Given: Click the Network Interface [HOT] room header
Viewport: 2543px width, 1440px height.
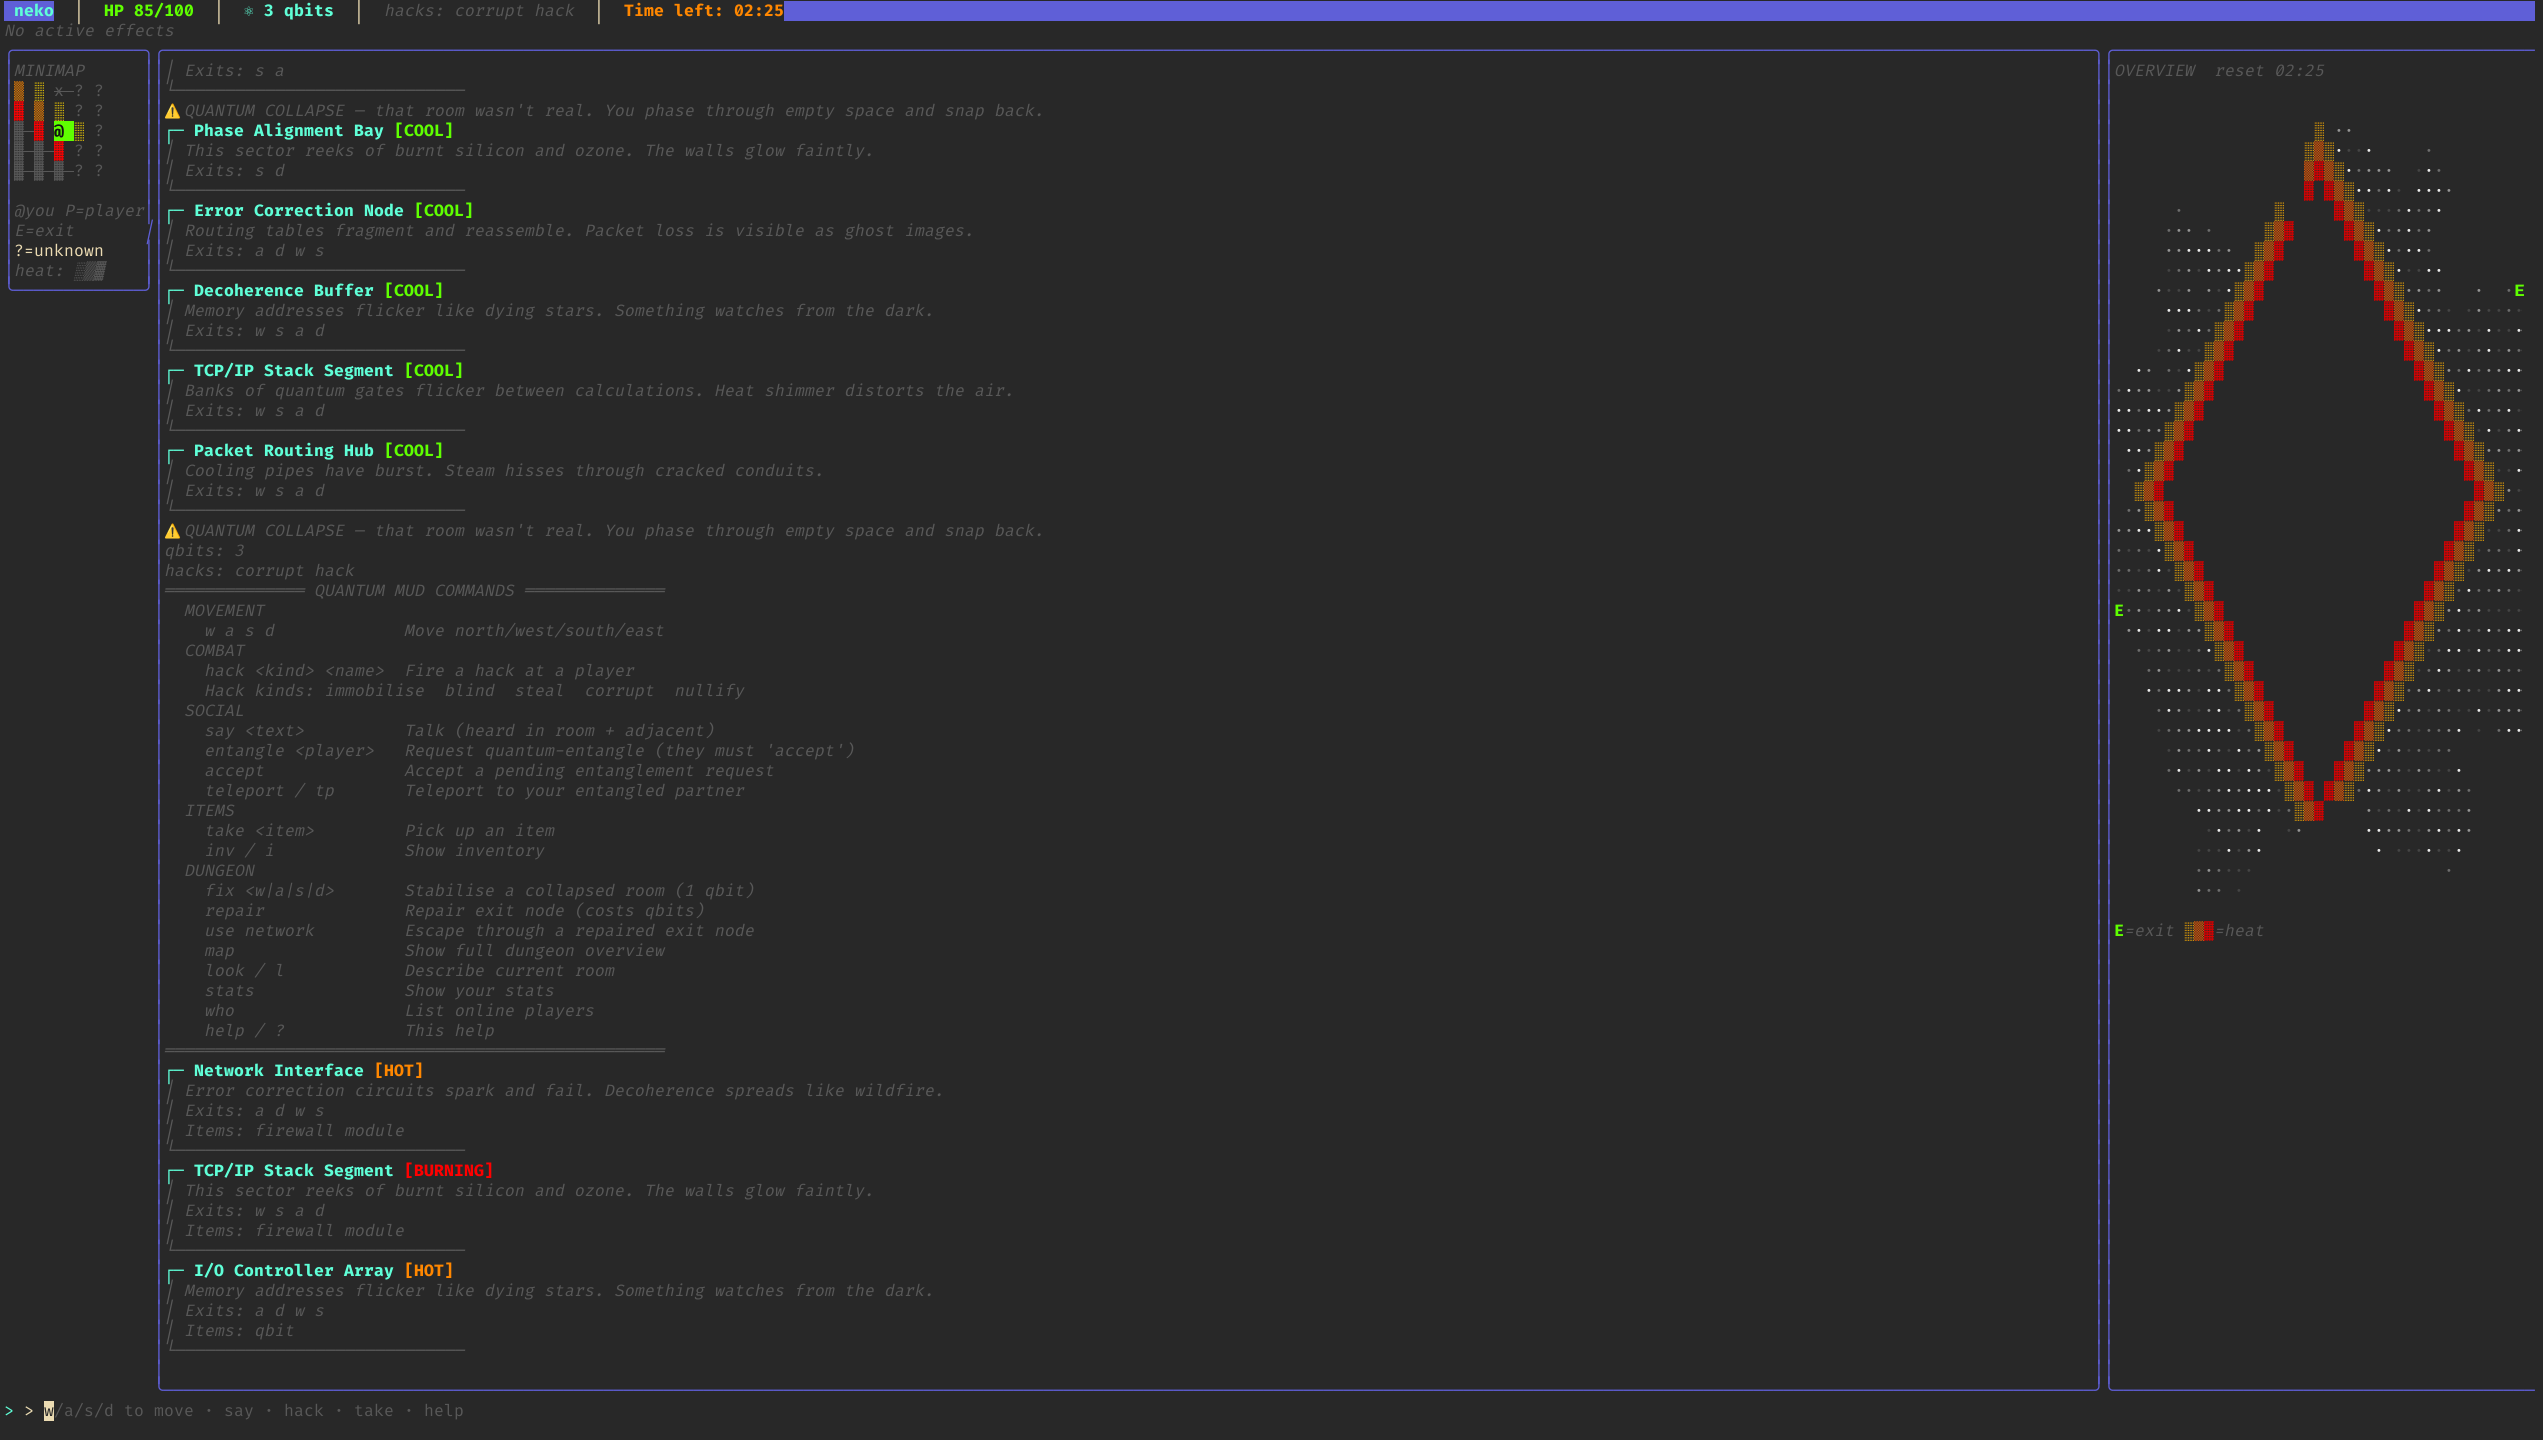Looking at the screenshot, I should (308, 1071).
